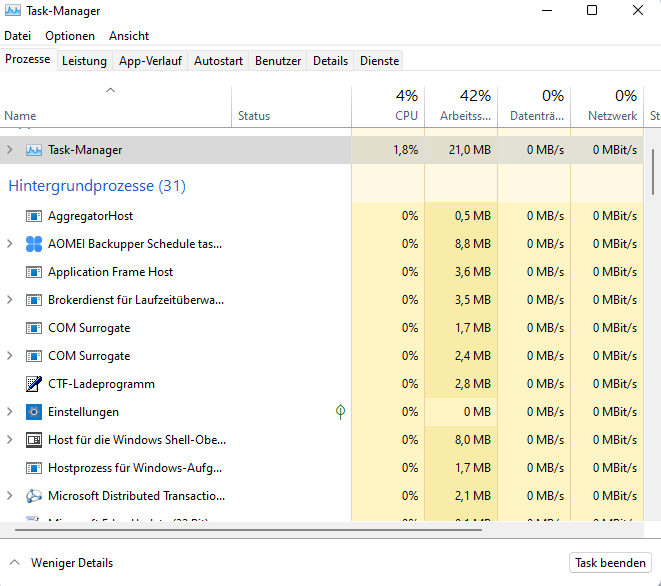The height and width of the screenshot is (586, 661).
Task: Switch to the Autostart tab
Action: click(218, 61)
